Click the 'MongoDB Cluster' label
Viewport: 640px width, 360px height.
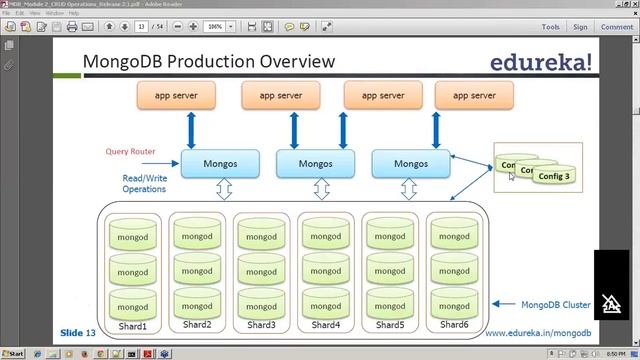pos(556,305)
